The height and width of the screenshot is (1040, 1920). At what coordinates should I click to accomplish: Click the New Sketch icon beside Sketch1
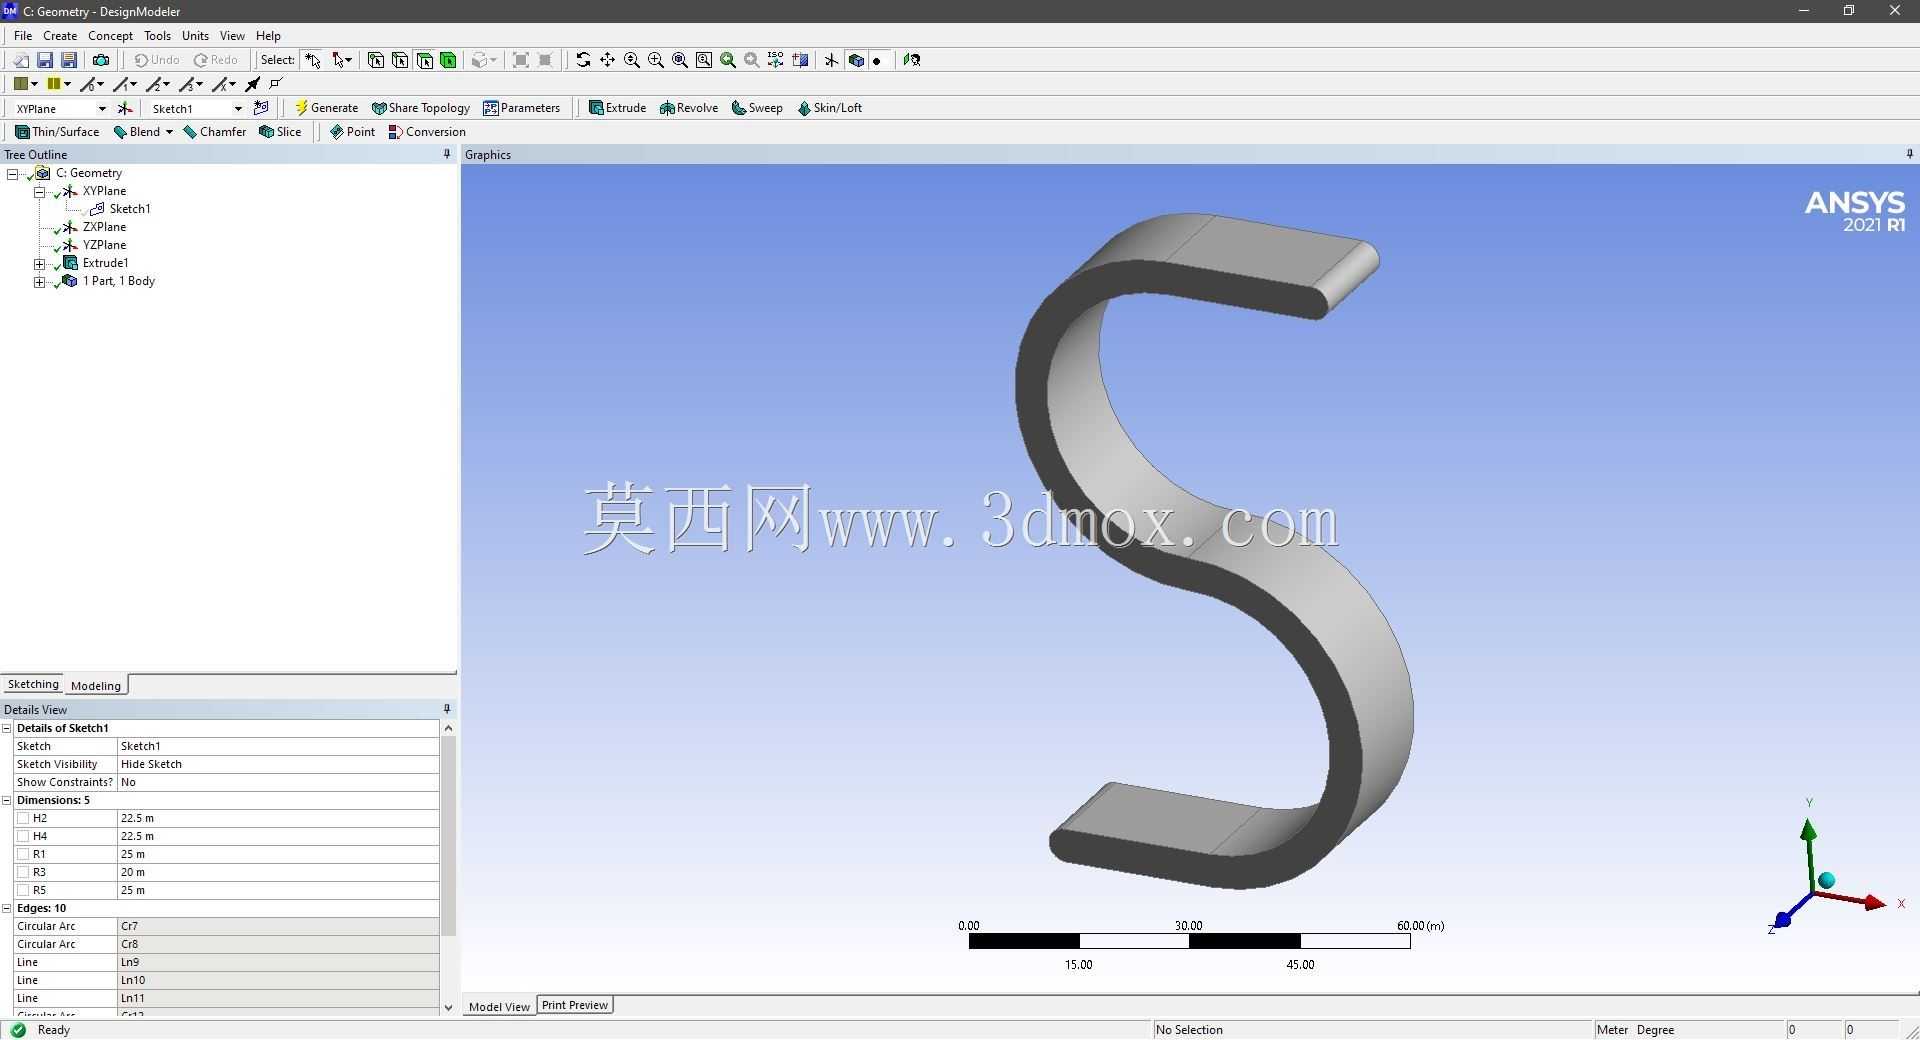(261, 108)
